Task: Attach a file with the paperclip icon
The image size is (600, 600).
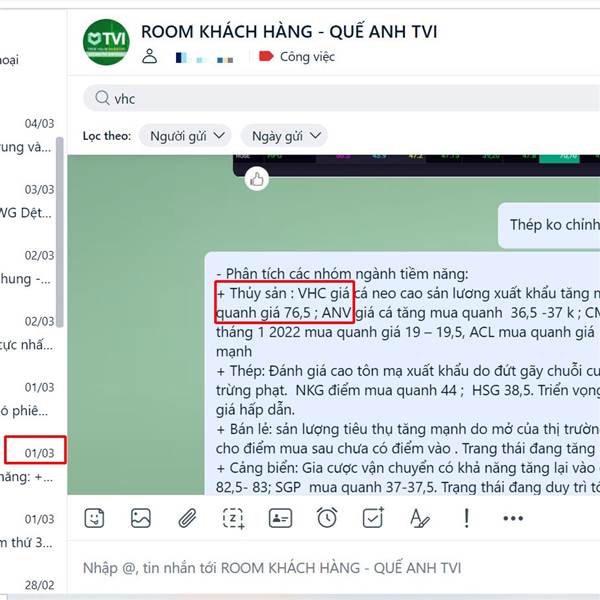Action: tap(188, 518)
